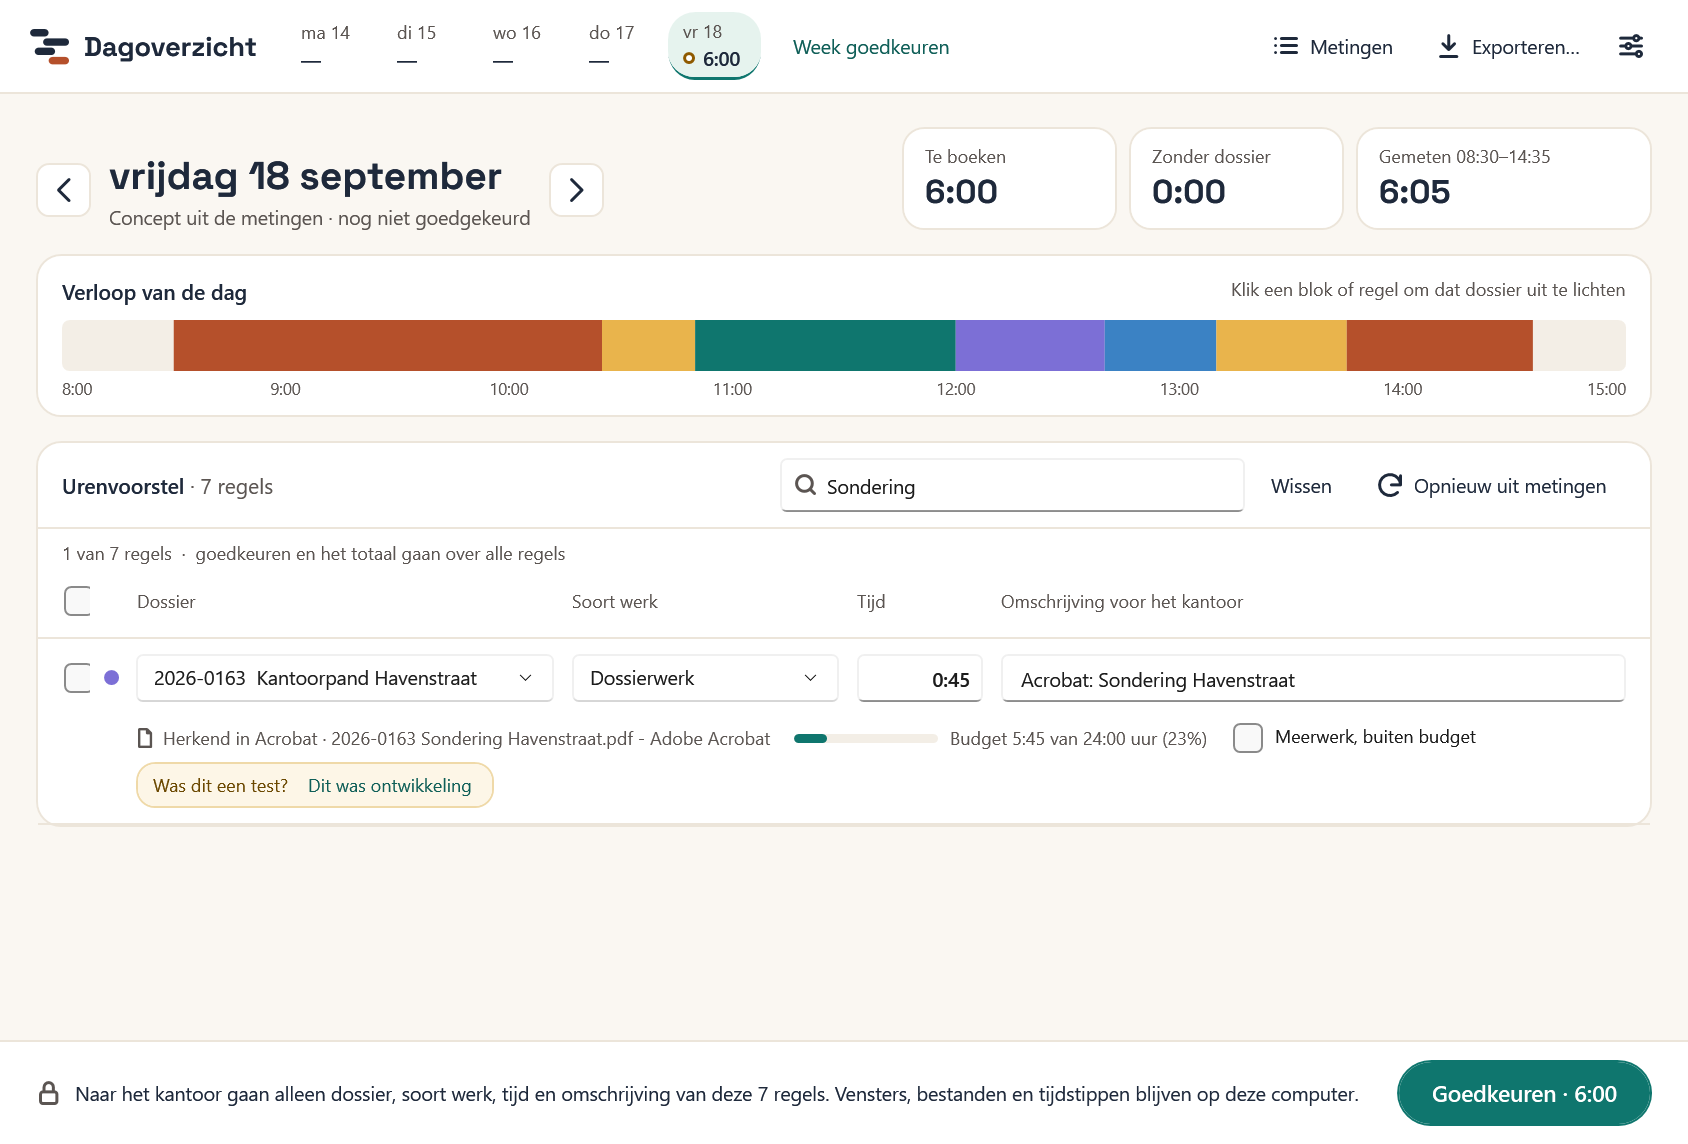Open the Metingen menu item
Viewport: 1688px width, 1144px height.
click(1333, 46)
